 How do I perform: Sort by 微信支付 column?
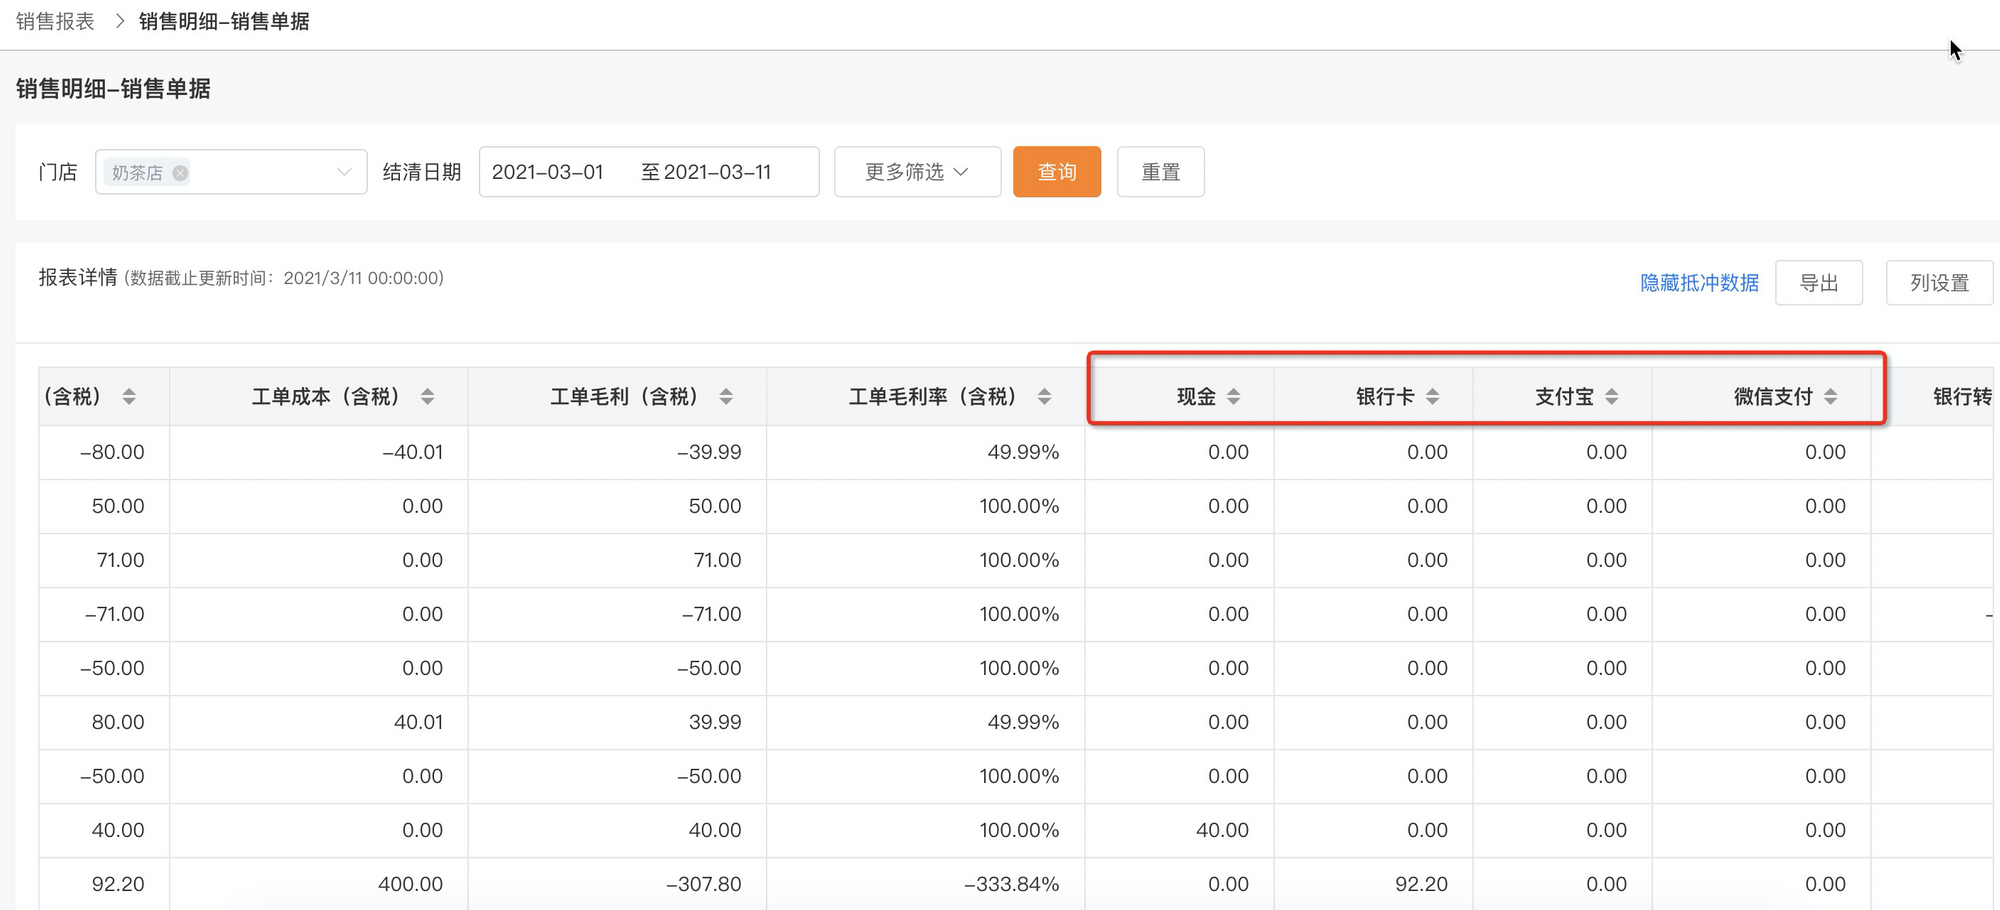tap(1830, 397)
